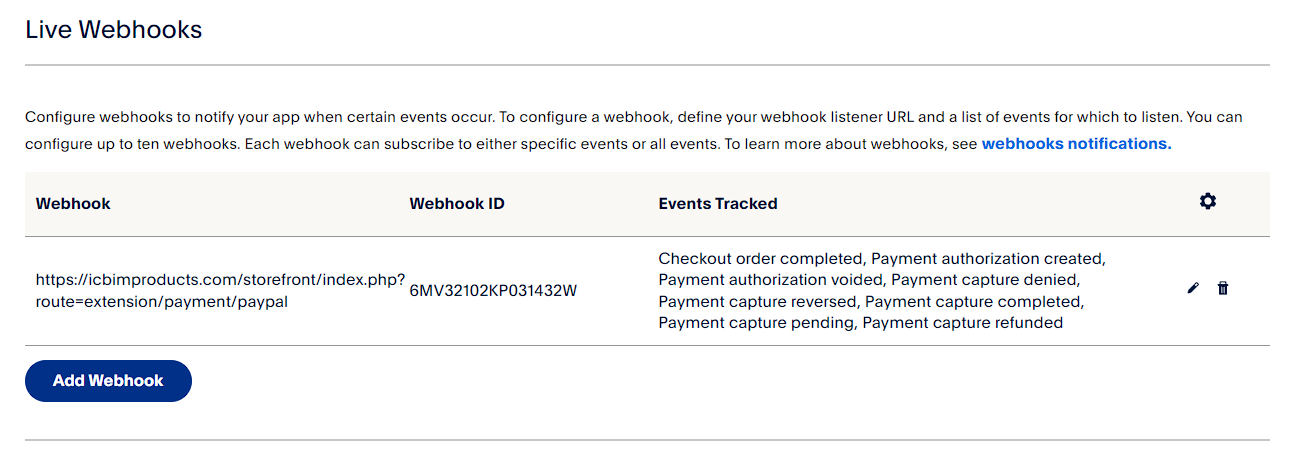Click the 'Configure webhooks to notify' description paragraph
This screenshot has height=474, width=1299.
tap(634, 130)
